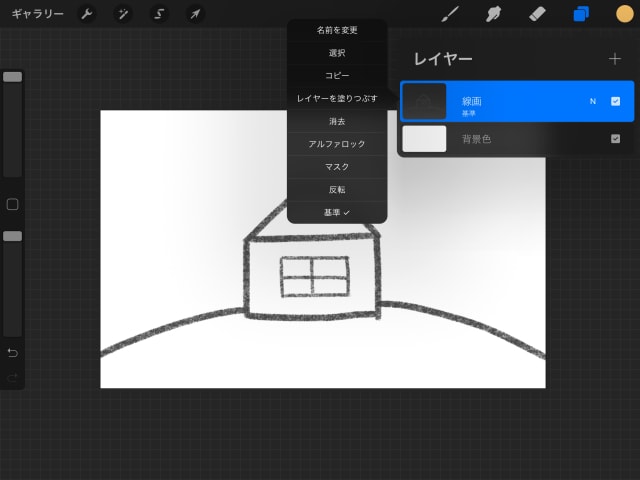
Task: Choose 名前を変更 from layer menu
Action: [337, 30]
